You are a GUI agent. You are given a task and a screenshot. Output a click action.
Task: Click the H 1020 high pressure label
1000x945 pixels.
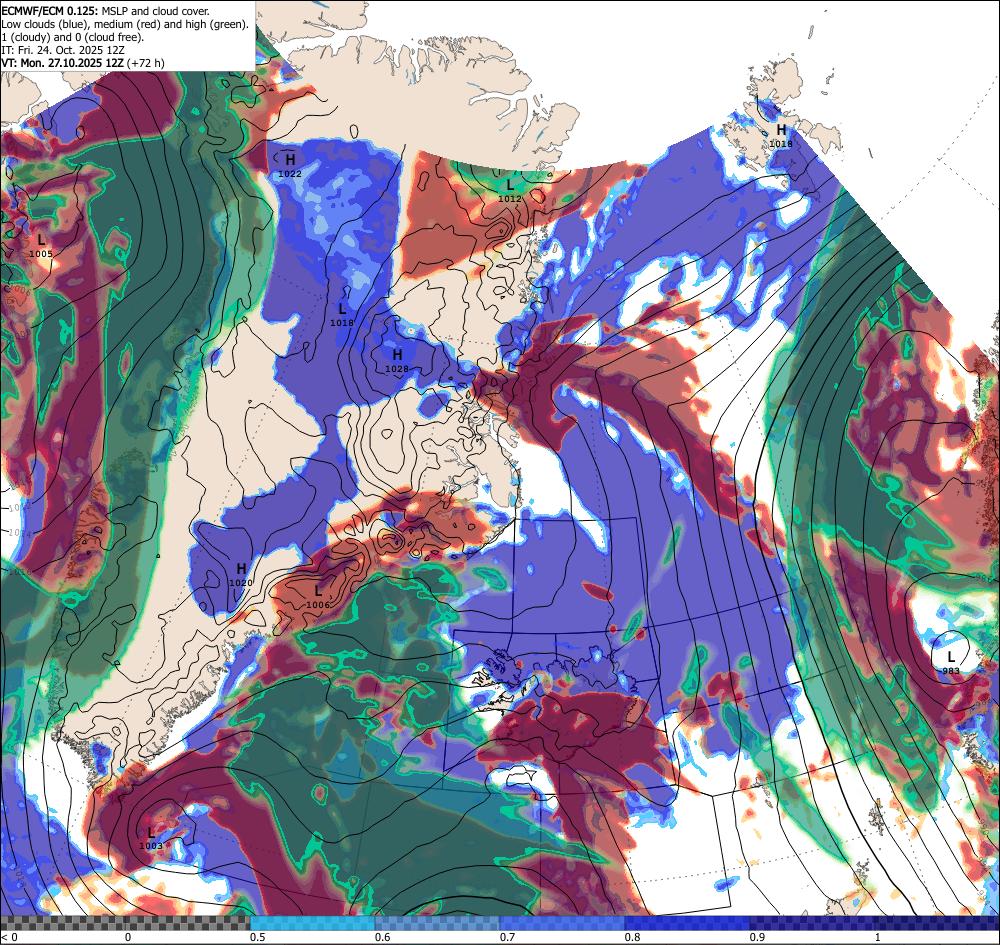click(x=241, y=574)
